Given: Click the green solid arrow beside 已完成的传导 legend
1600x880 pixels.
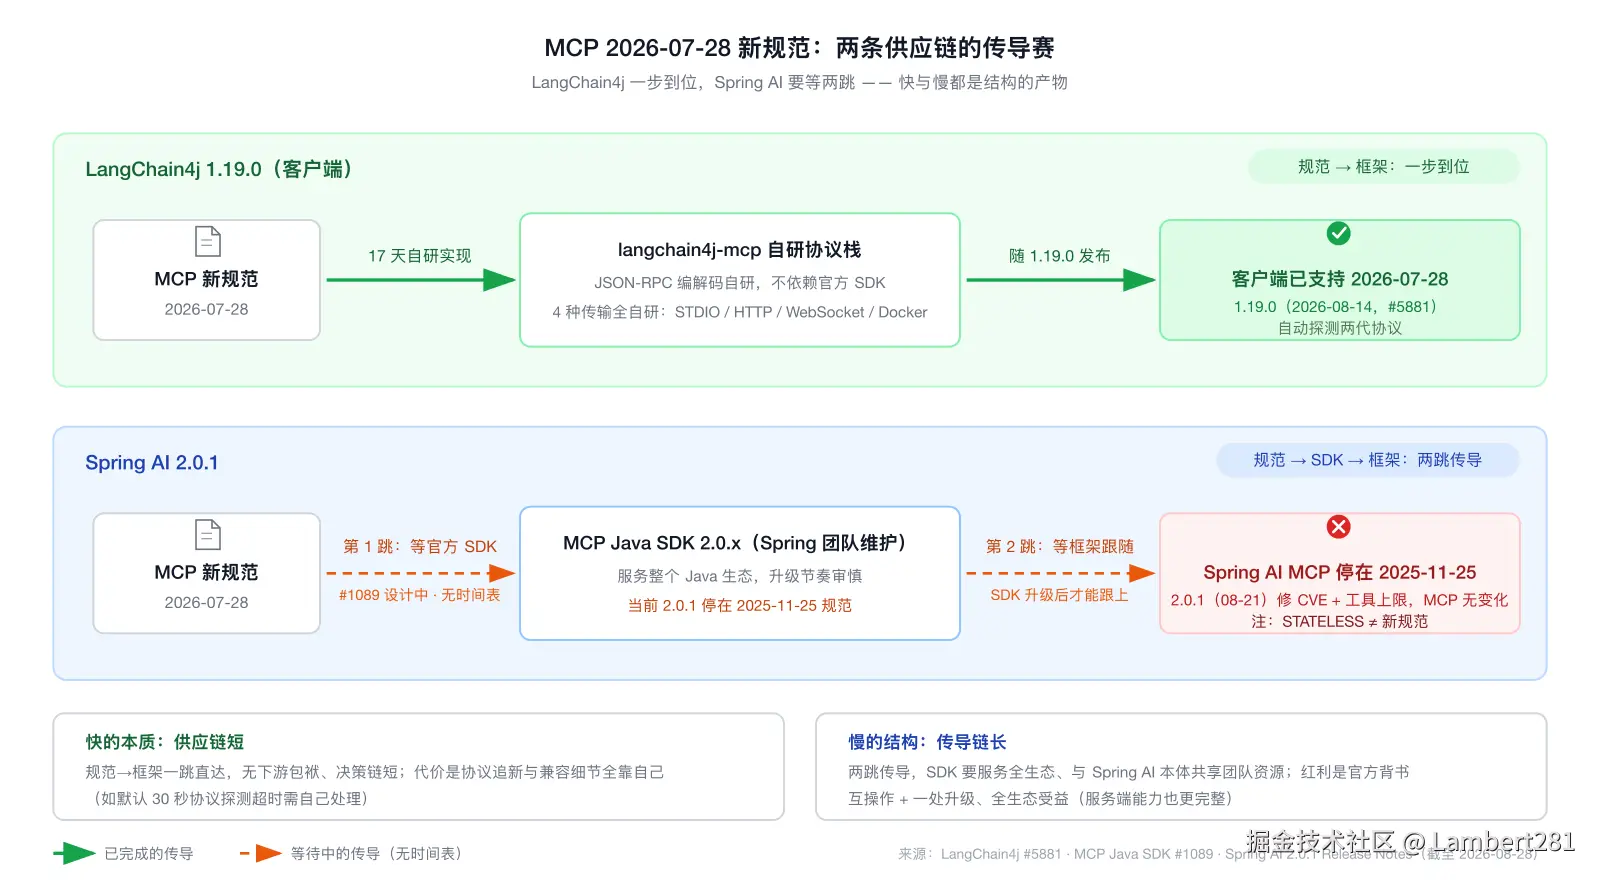Looking at the screenshot, I should click(74, 853).
